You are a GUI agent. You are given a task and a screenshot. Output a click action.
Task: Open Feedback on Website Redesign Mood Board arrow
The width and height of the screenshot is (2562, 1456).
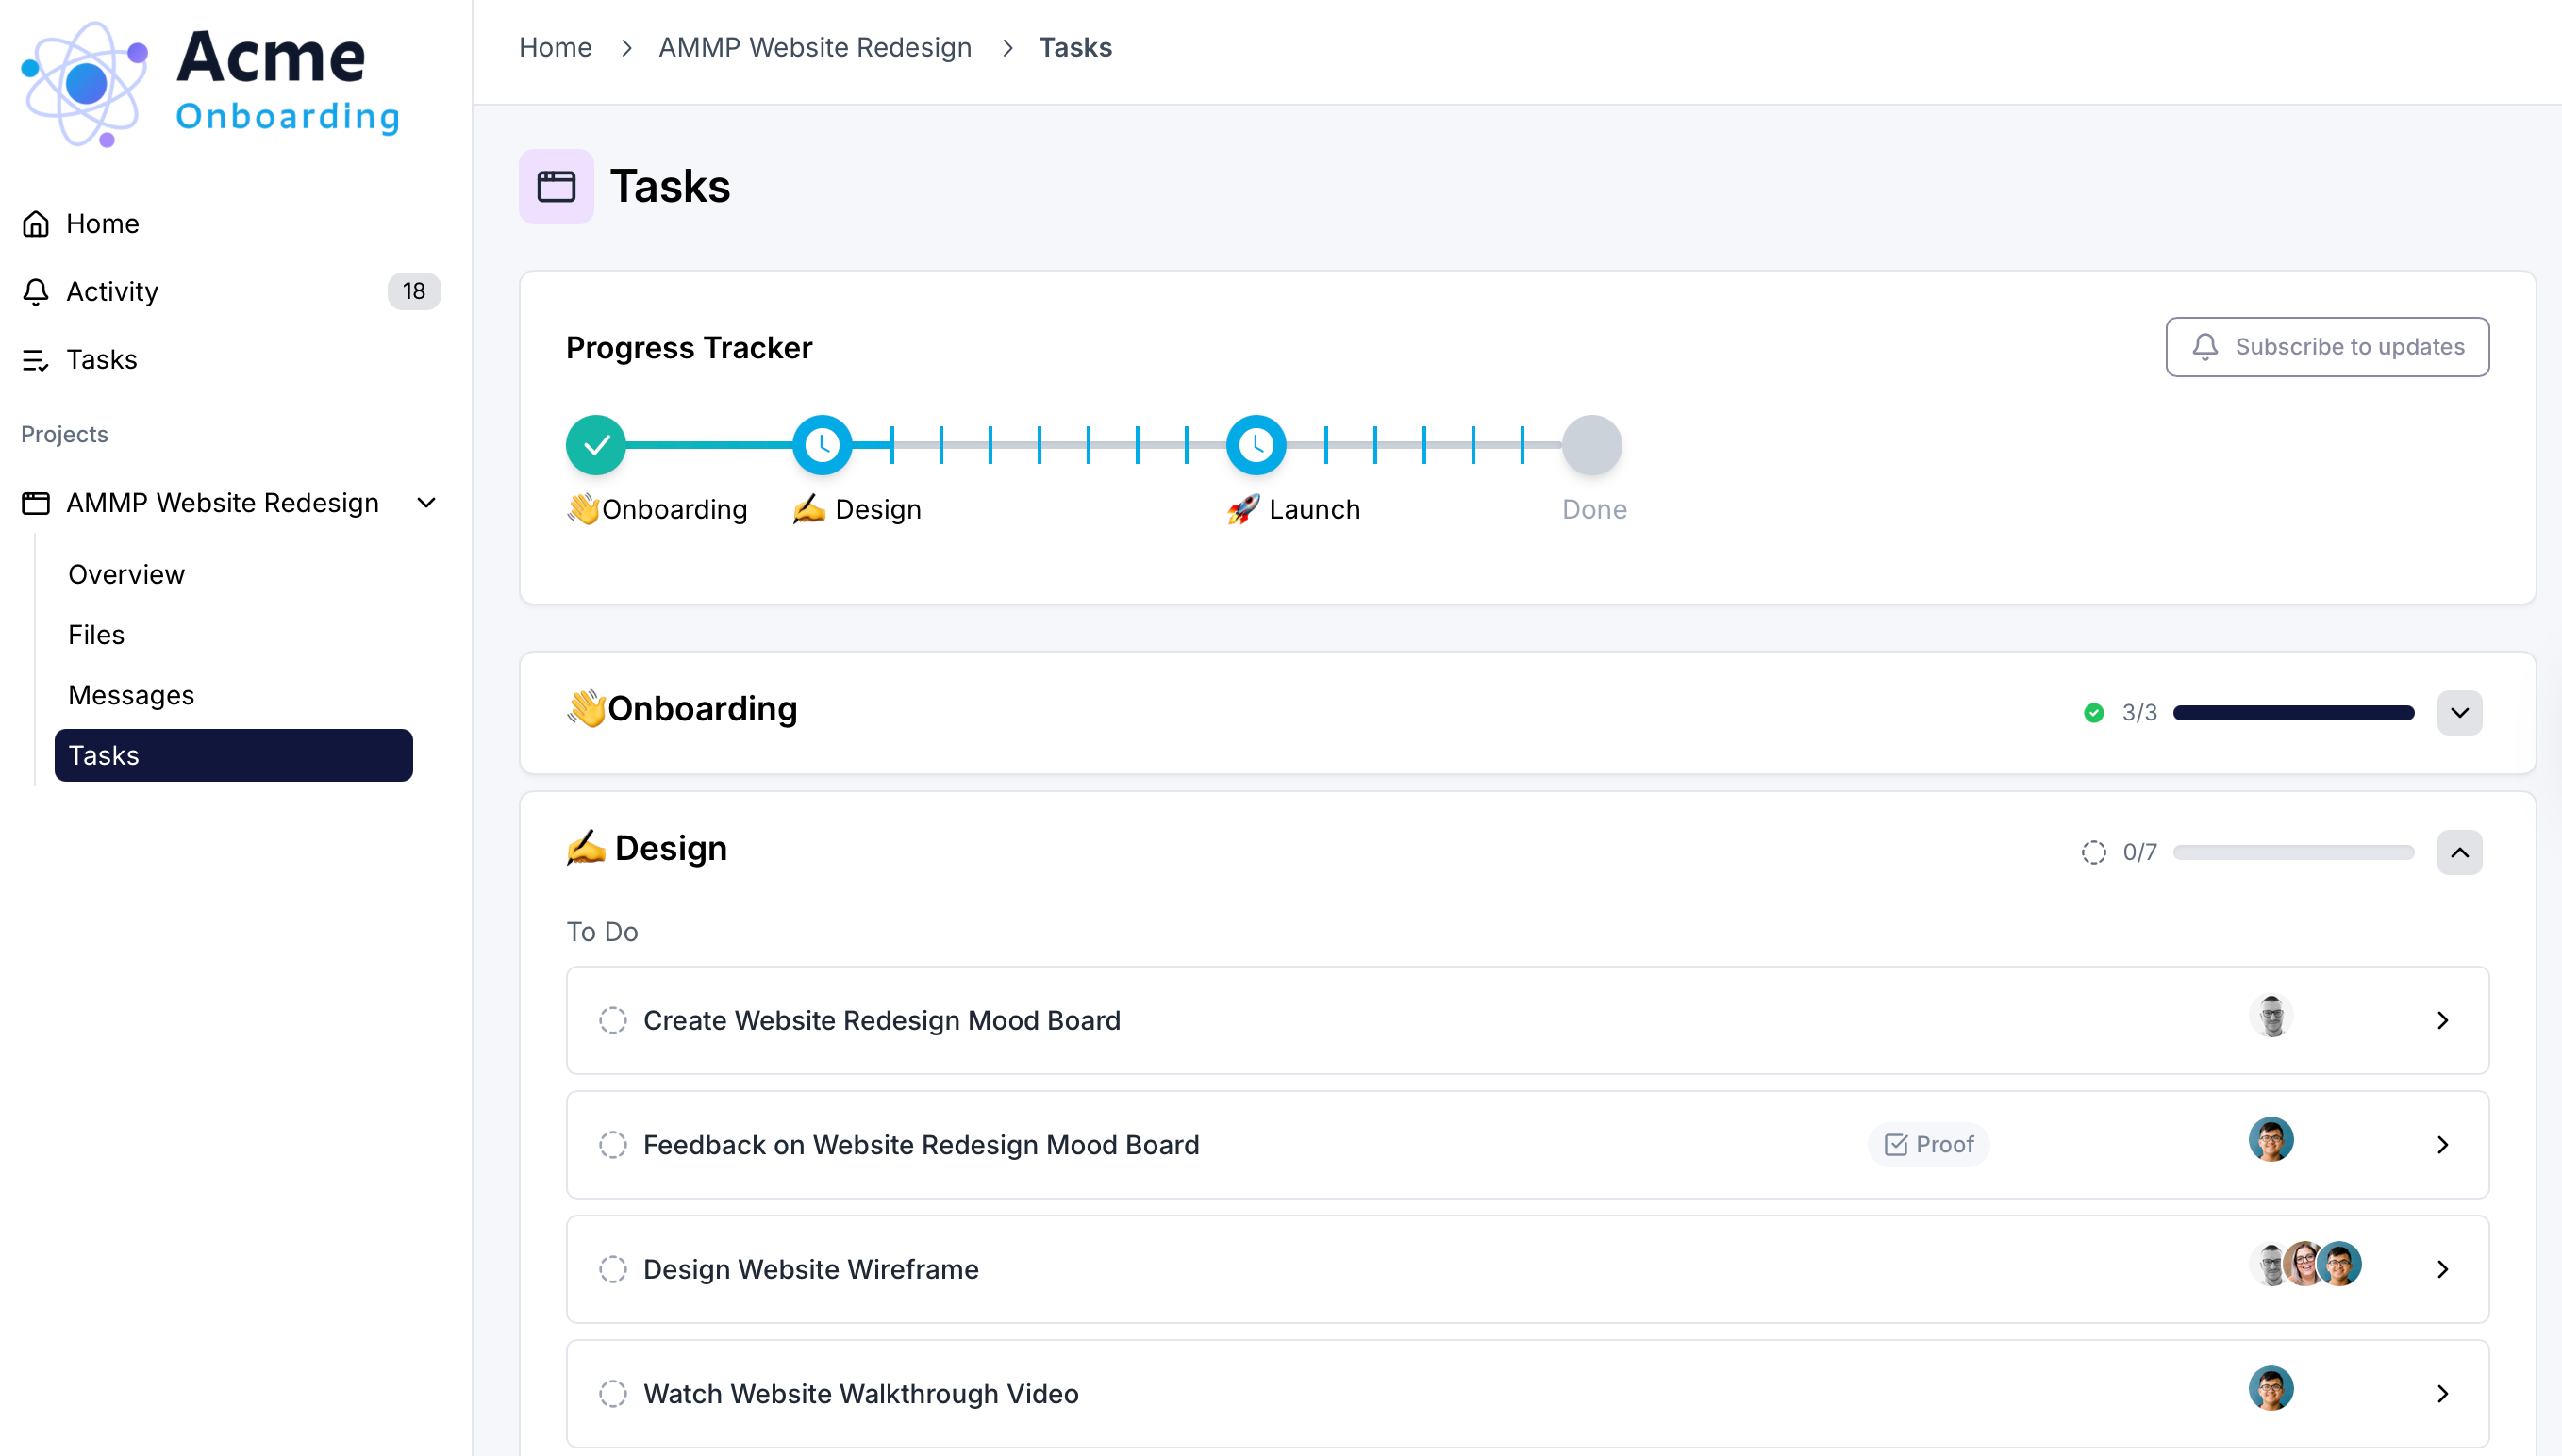click(x=2442, y=1145)
